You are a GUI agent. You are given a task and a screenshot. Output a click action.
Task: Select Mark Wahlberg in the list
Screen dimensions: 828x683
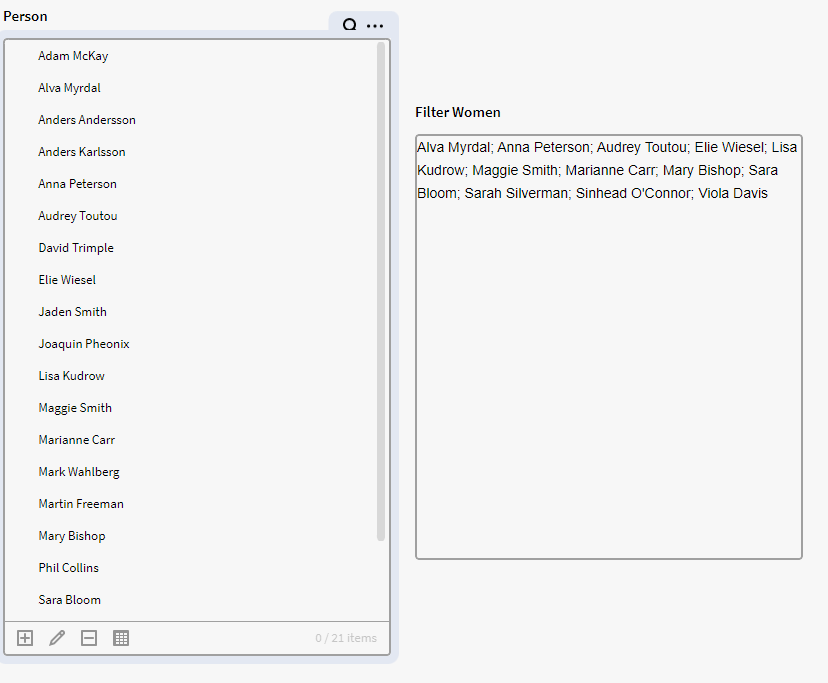pos(79,472)
